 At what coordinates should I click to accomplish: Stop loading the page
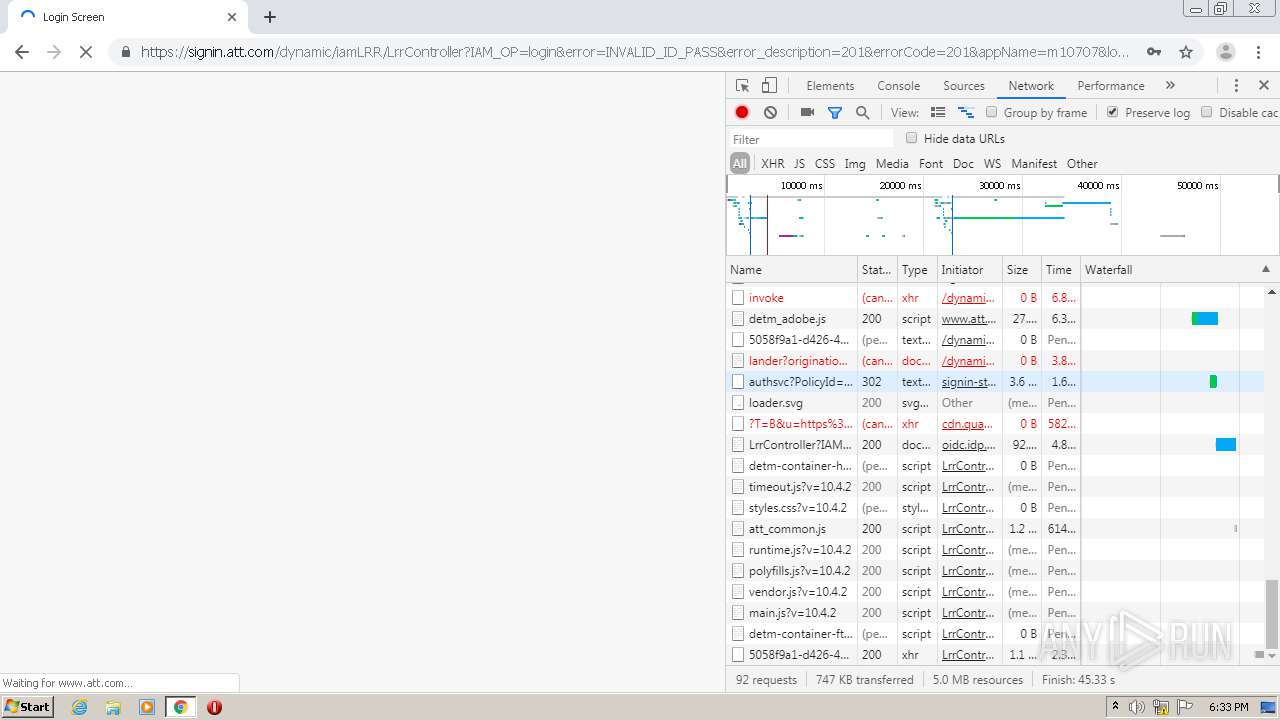(86, 52)
